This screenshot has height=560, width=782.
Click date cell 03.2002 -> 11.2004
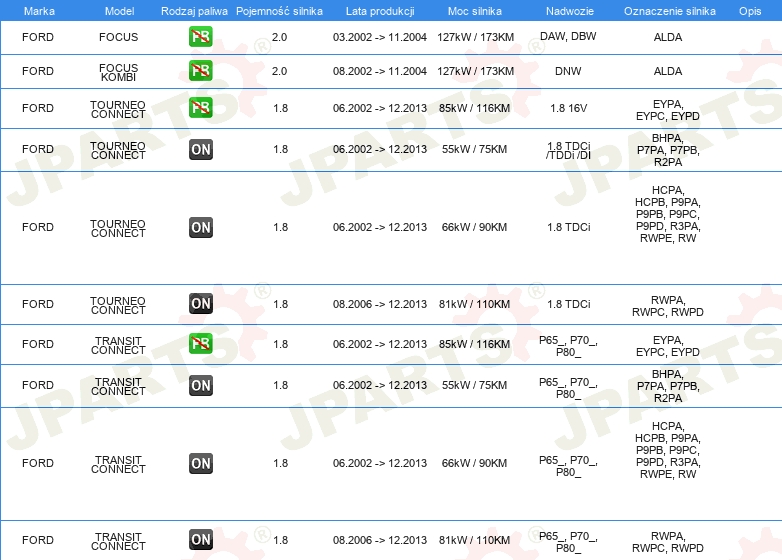point(380,37)
